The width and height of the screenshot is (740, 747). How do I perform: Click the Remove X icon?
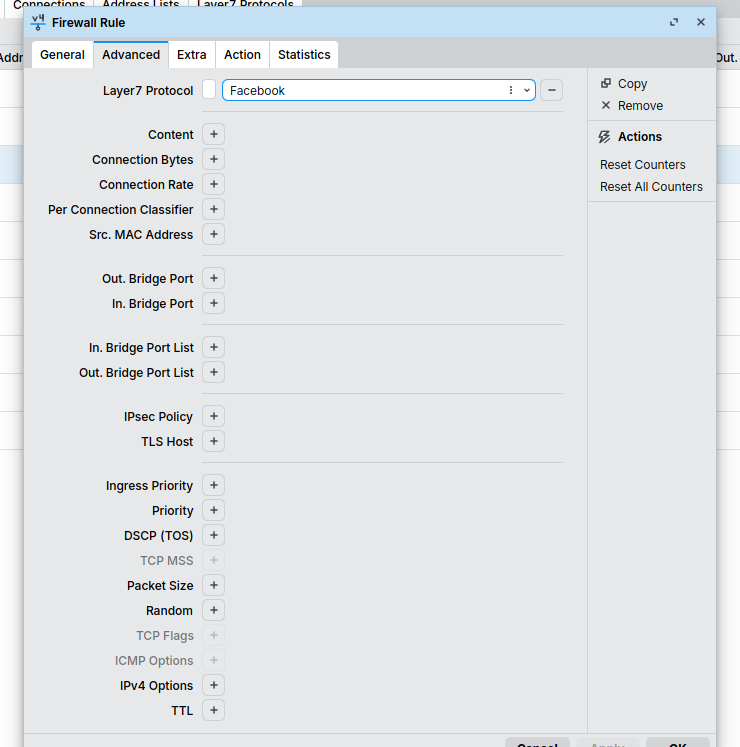606,106
